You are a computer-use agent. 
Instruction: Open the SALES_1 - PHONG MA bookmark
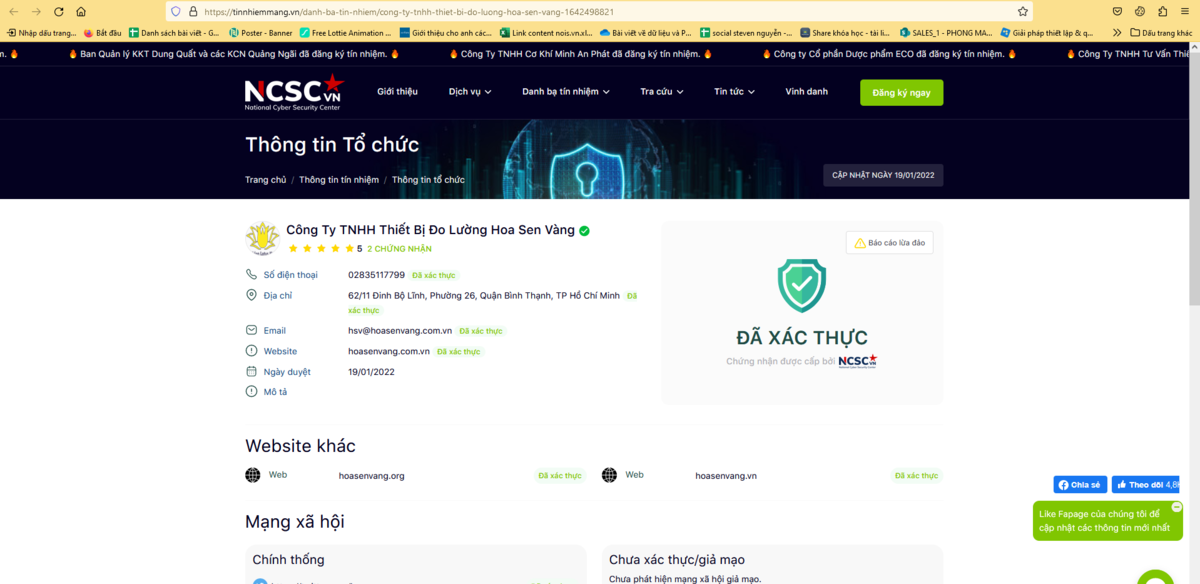tap(945, 32)
